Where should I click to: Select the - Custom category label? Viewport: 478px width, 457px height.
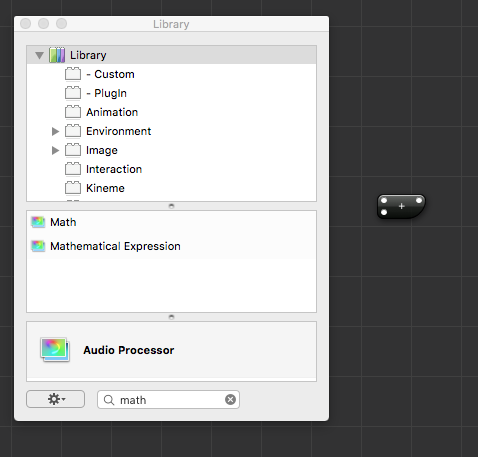110,74
